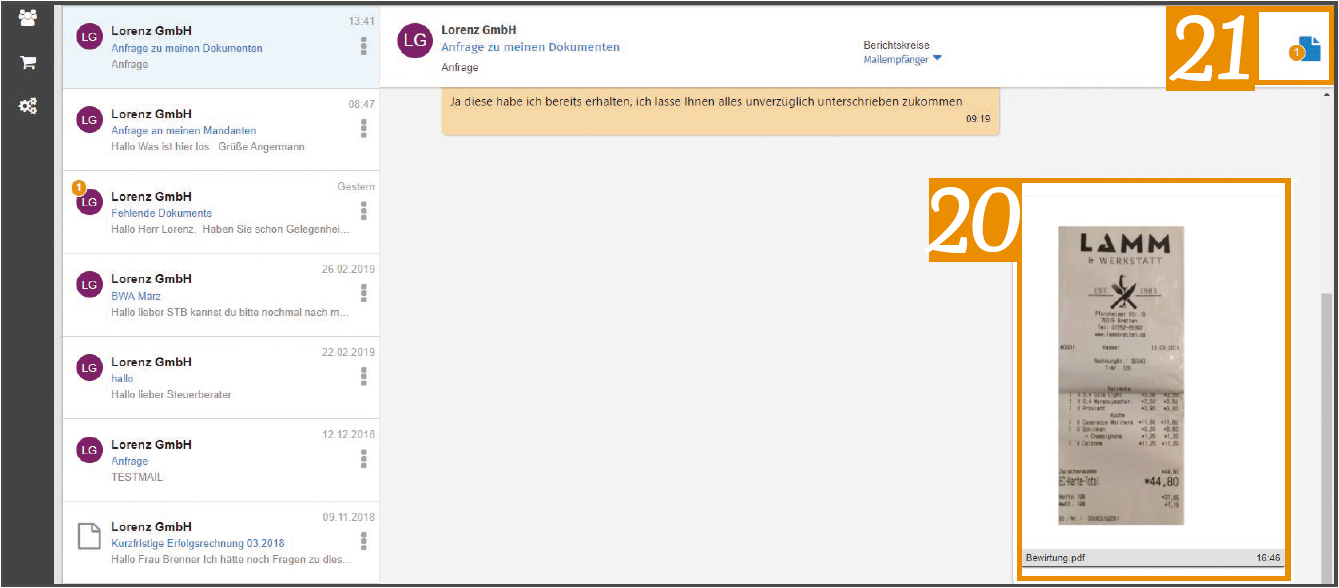Open the three-dot menu for 'BWA März'
Screen dimensions: 1339x588
tap(364, 293)
